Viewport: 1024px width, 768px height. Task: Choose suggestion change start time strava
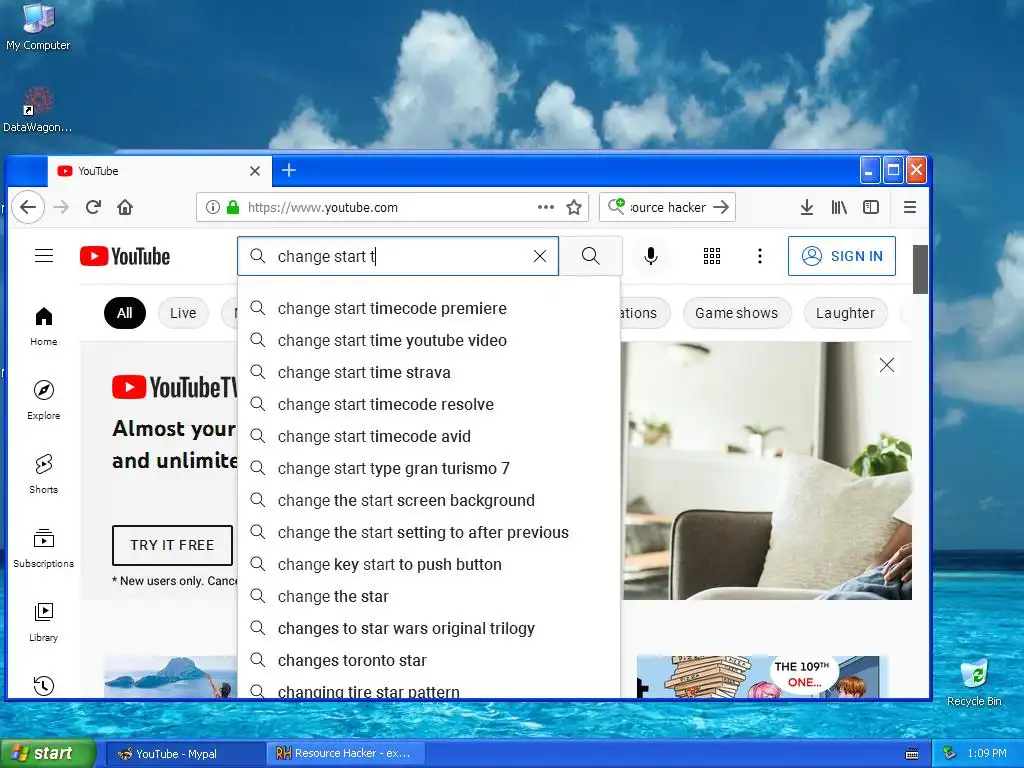pos(429,372)
